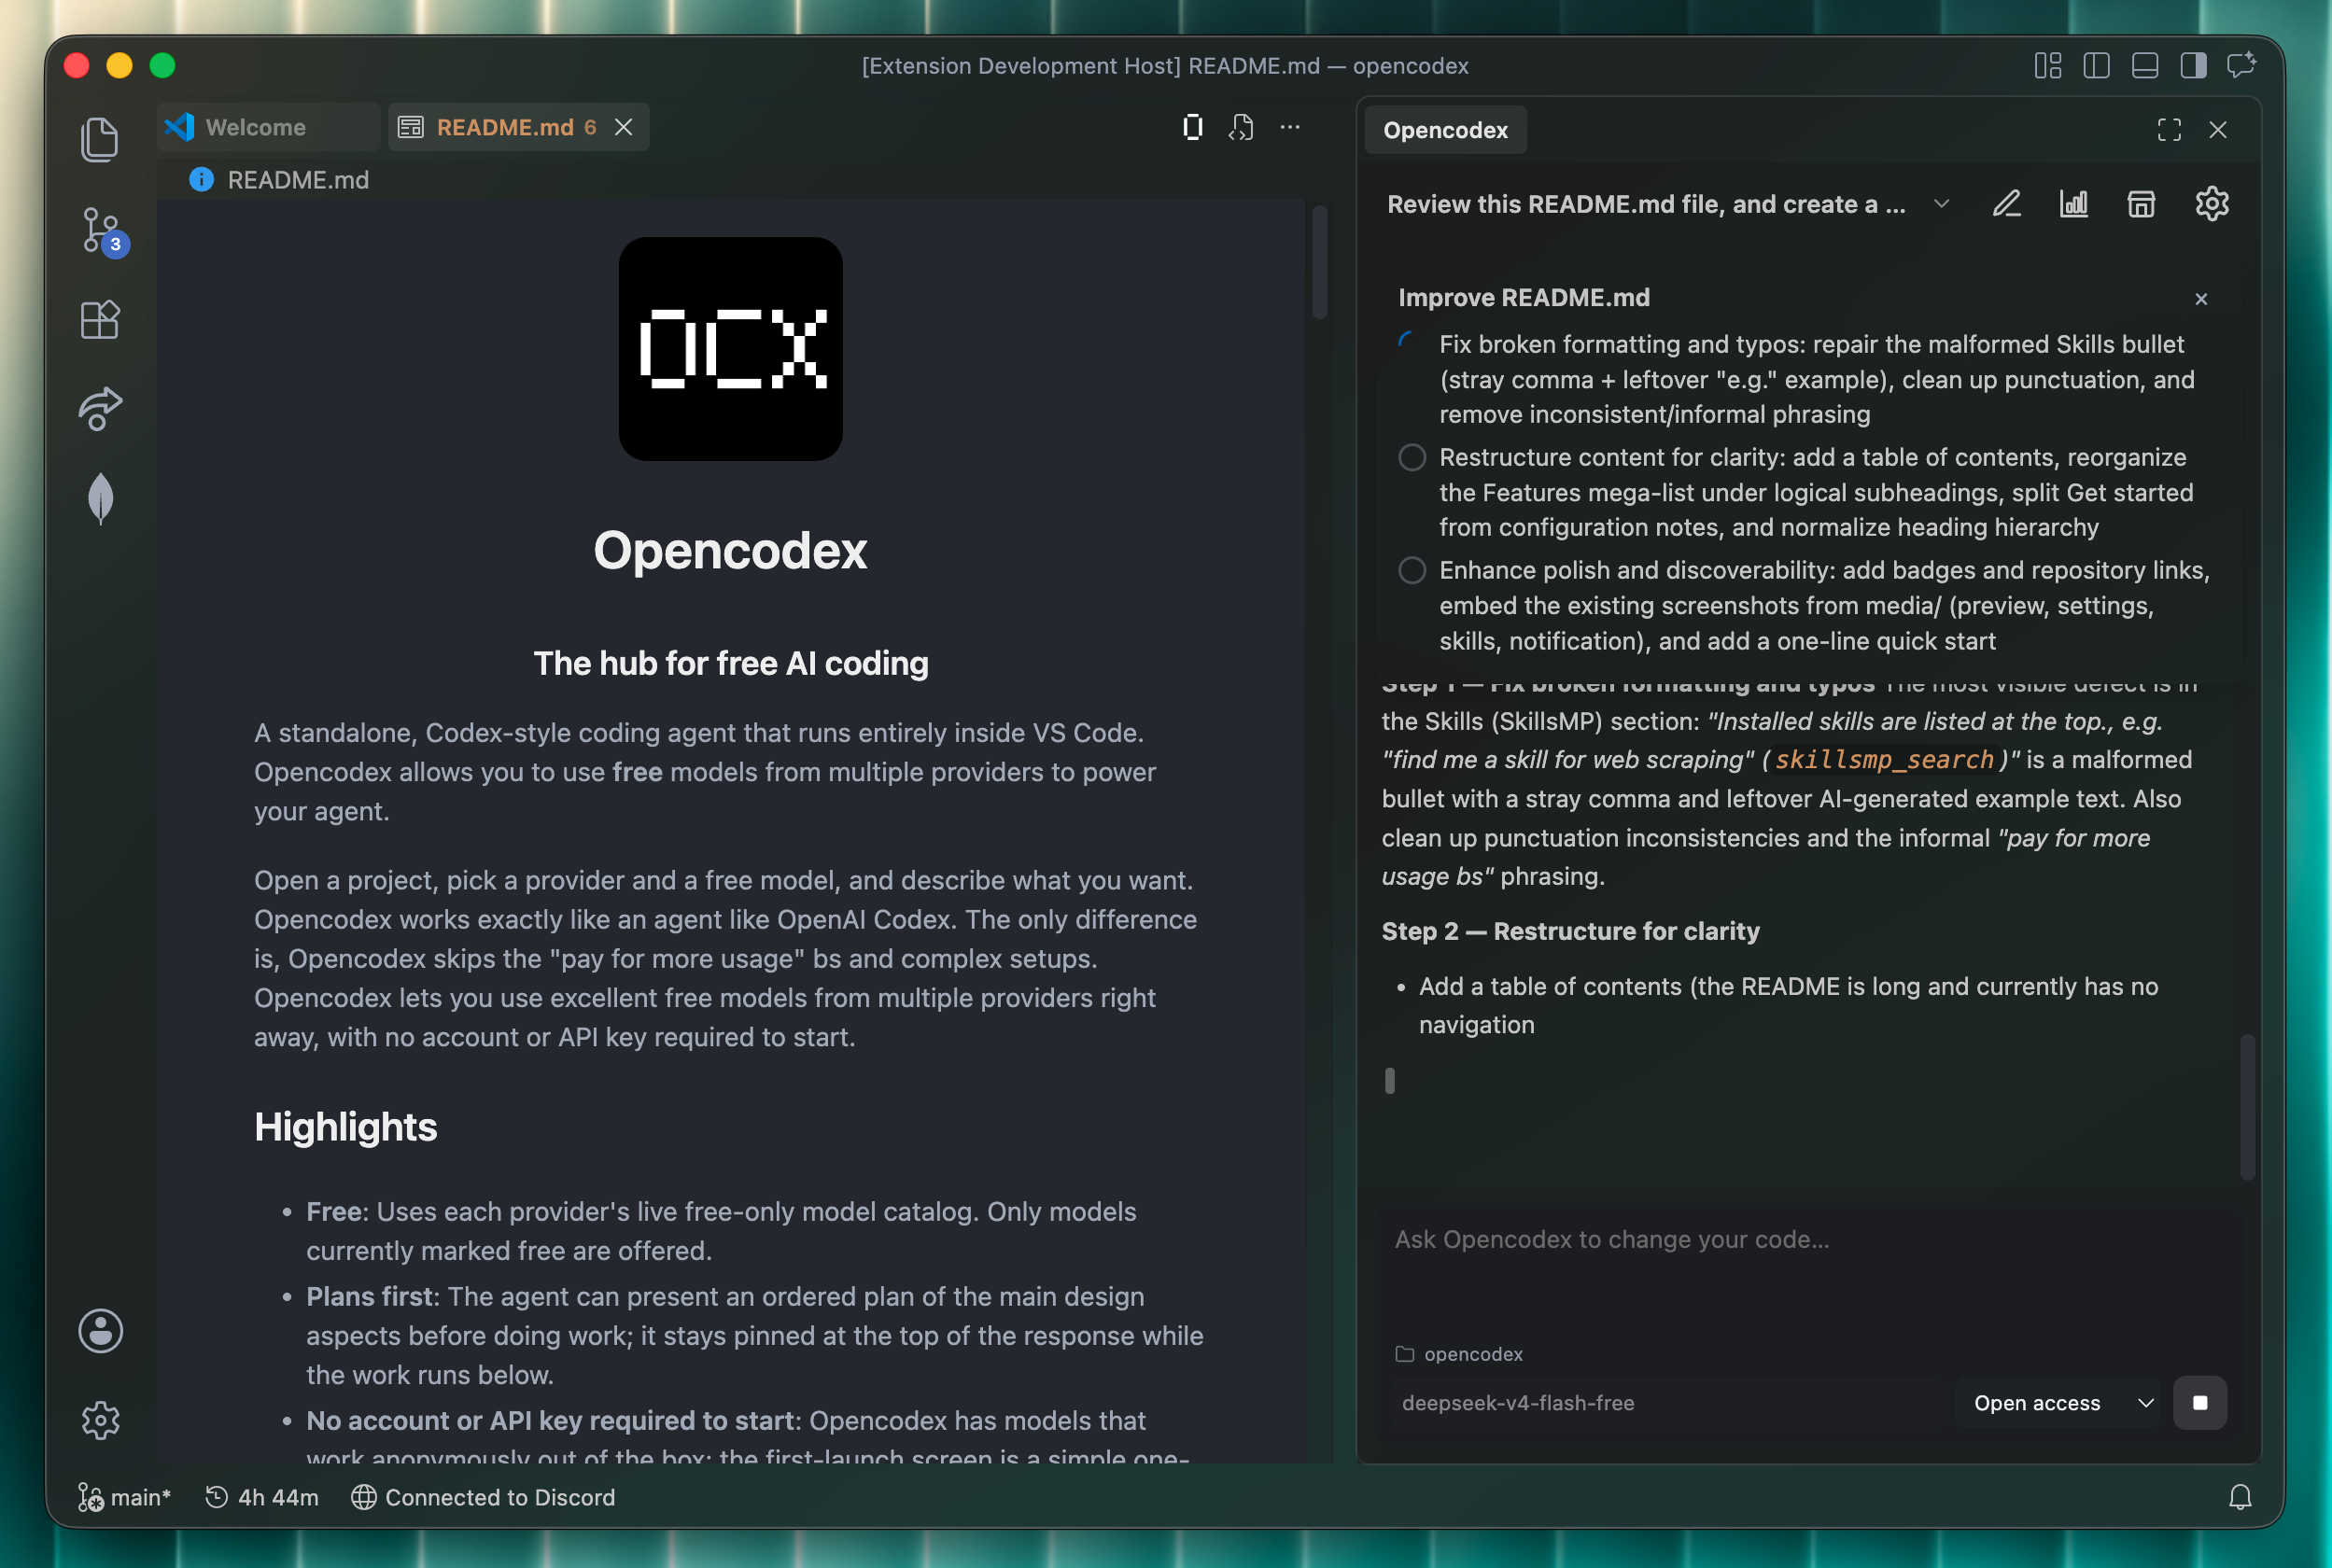Click the Enhance polish plan step circle
The height and width of the screenshot is (1568, 2332).
click(1412, 571)
